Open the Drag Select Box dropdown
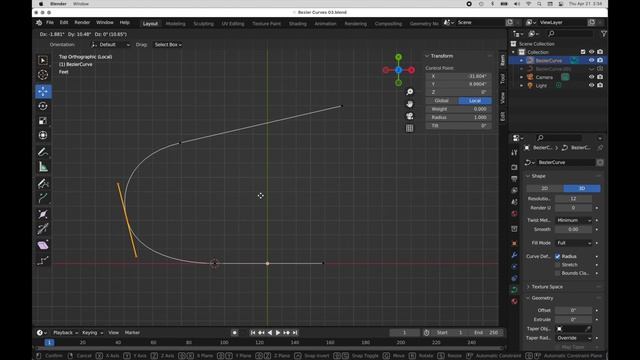Viewport: 640px width, 360px height. (x=168, y=44)
